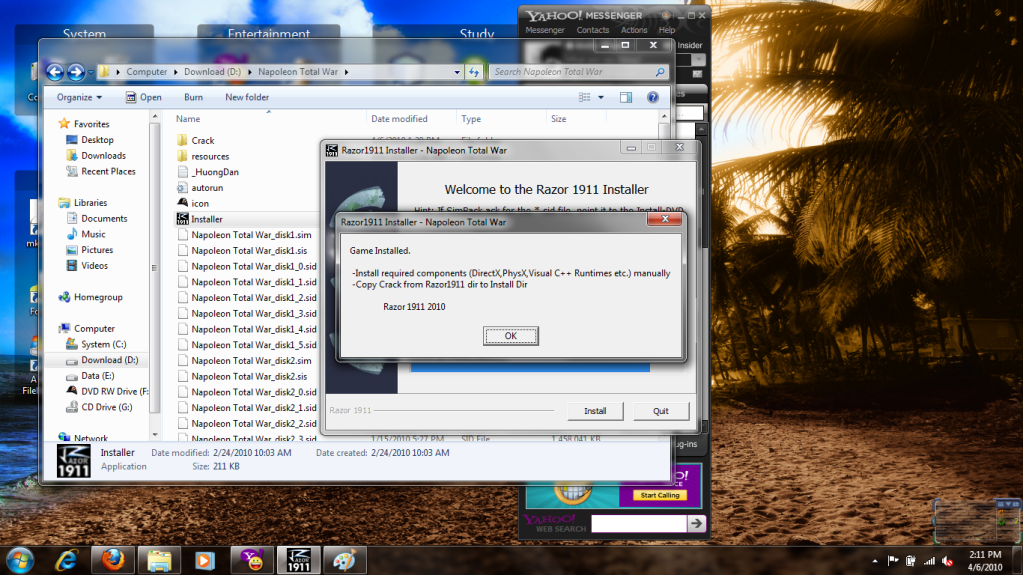Click OK in the Game Installed dialog
Viewport: 1023px width, 575px height.
coord(510,336)
